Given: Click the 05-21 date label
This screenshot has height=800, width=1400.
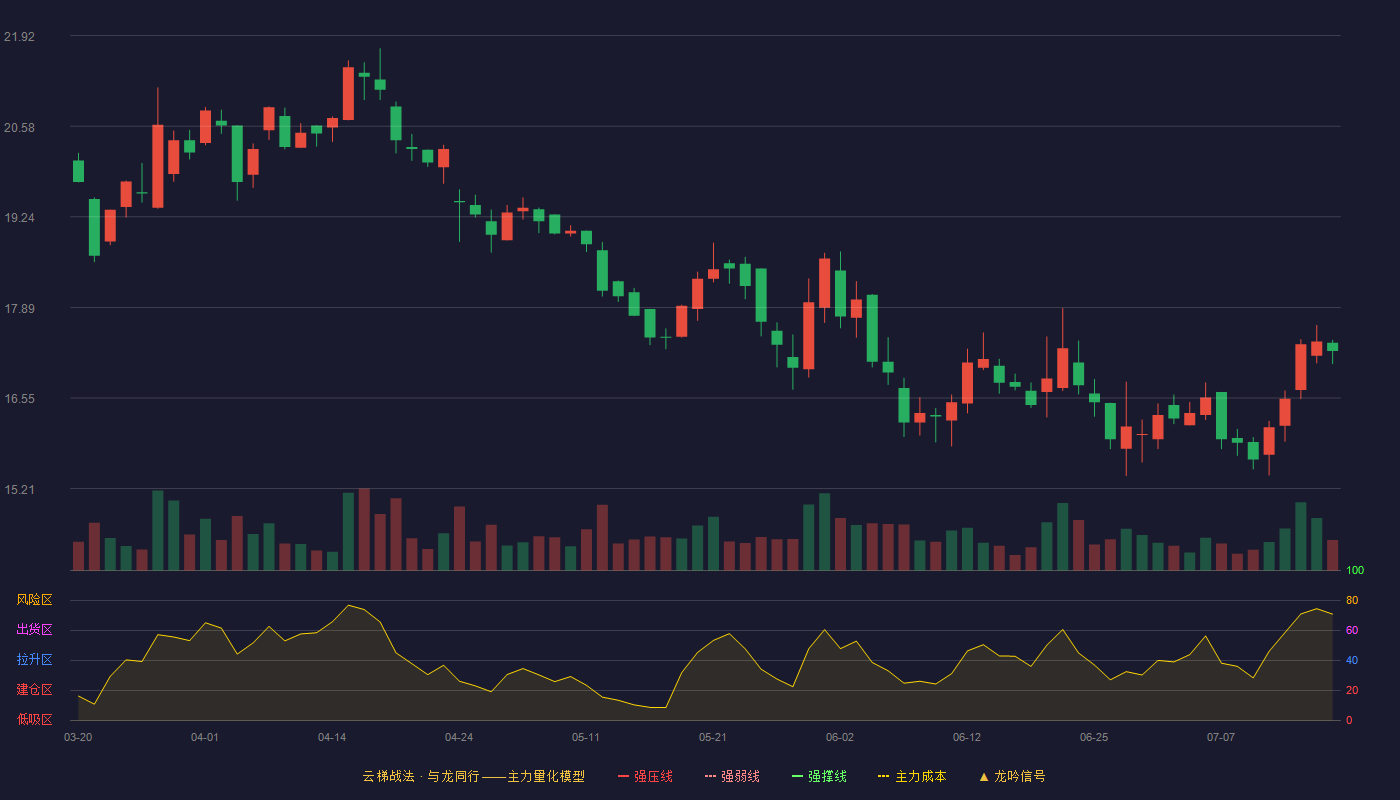Looking at the screenshot, I should pos(713,737).
